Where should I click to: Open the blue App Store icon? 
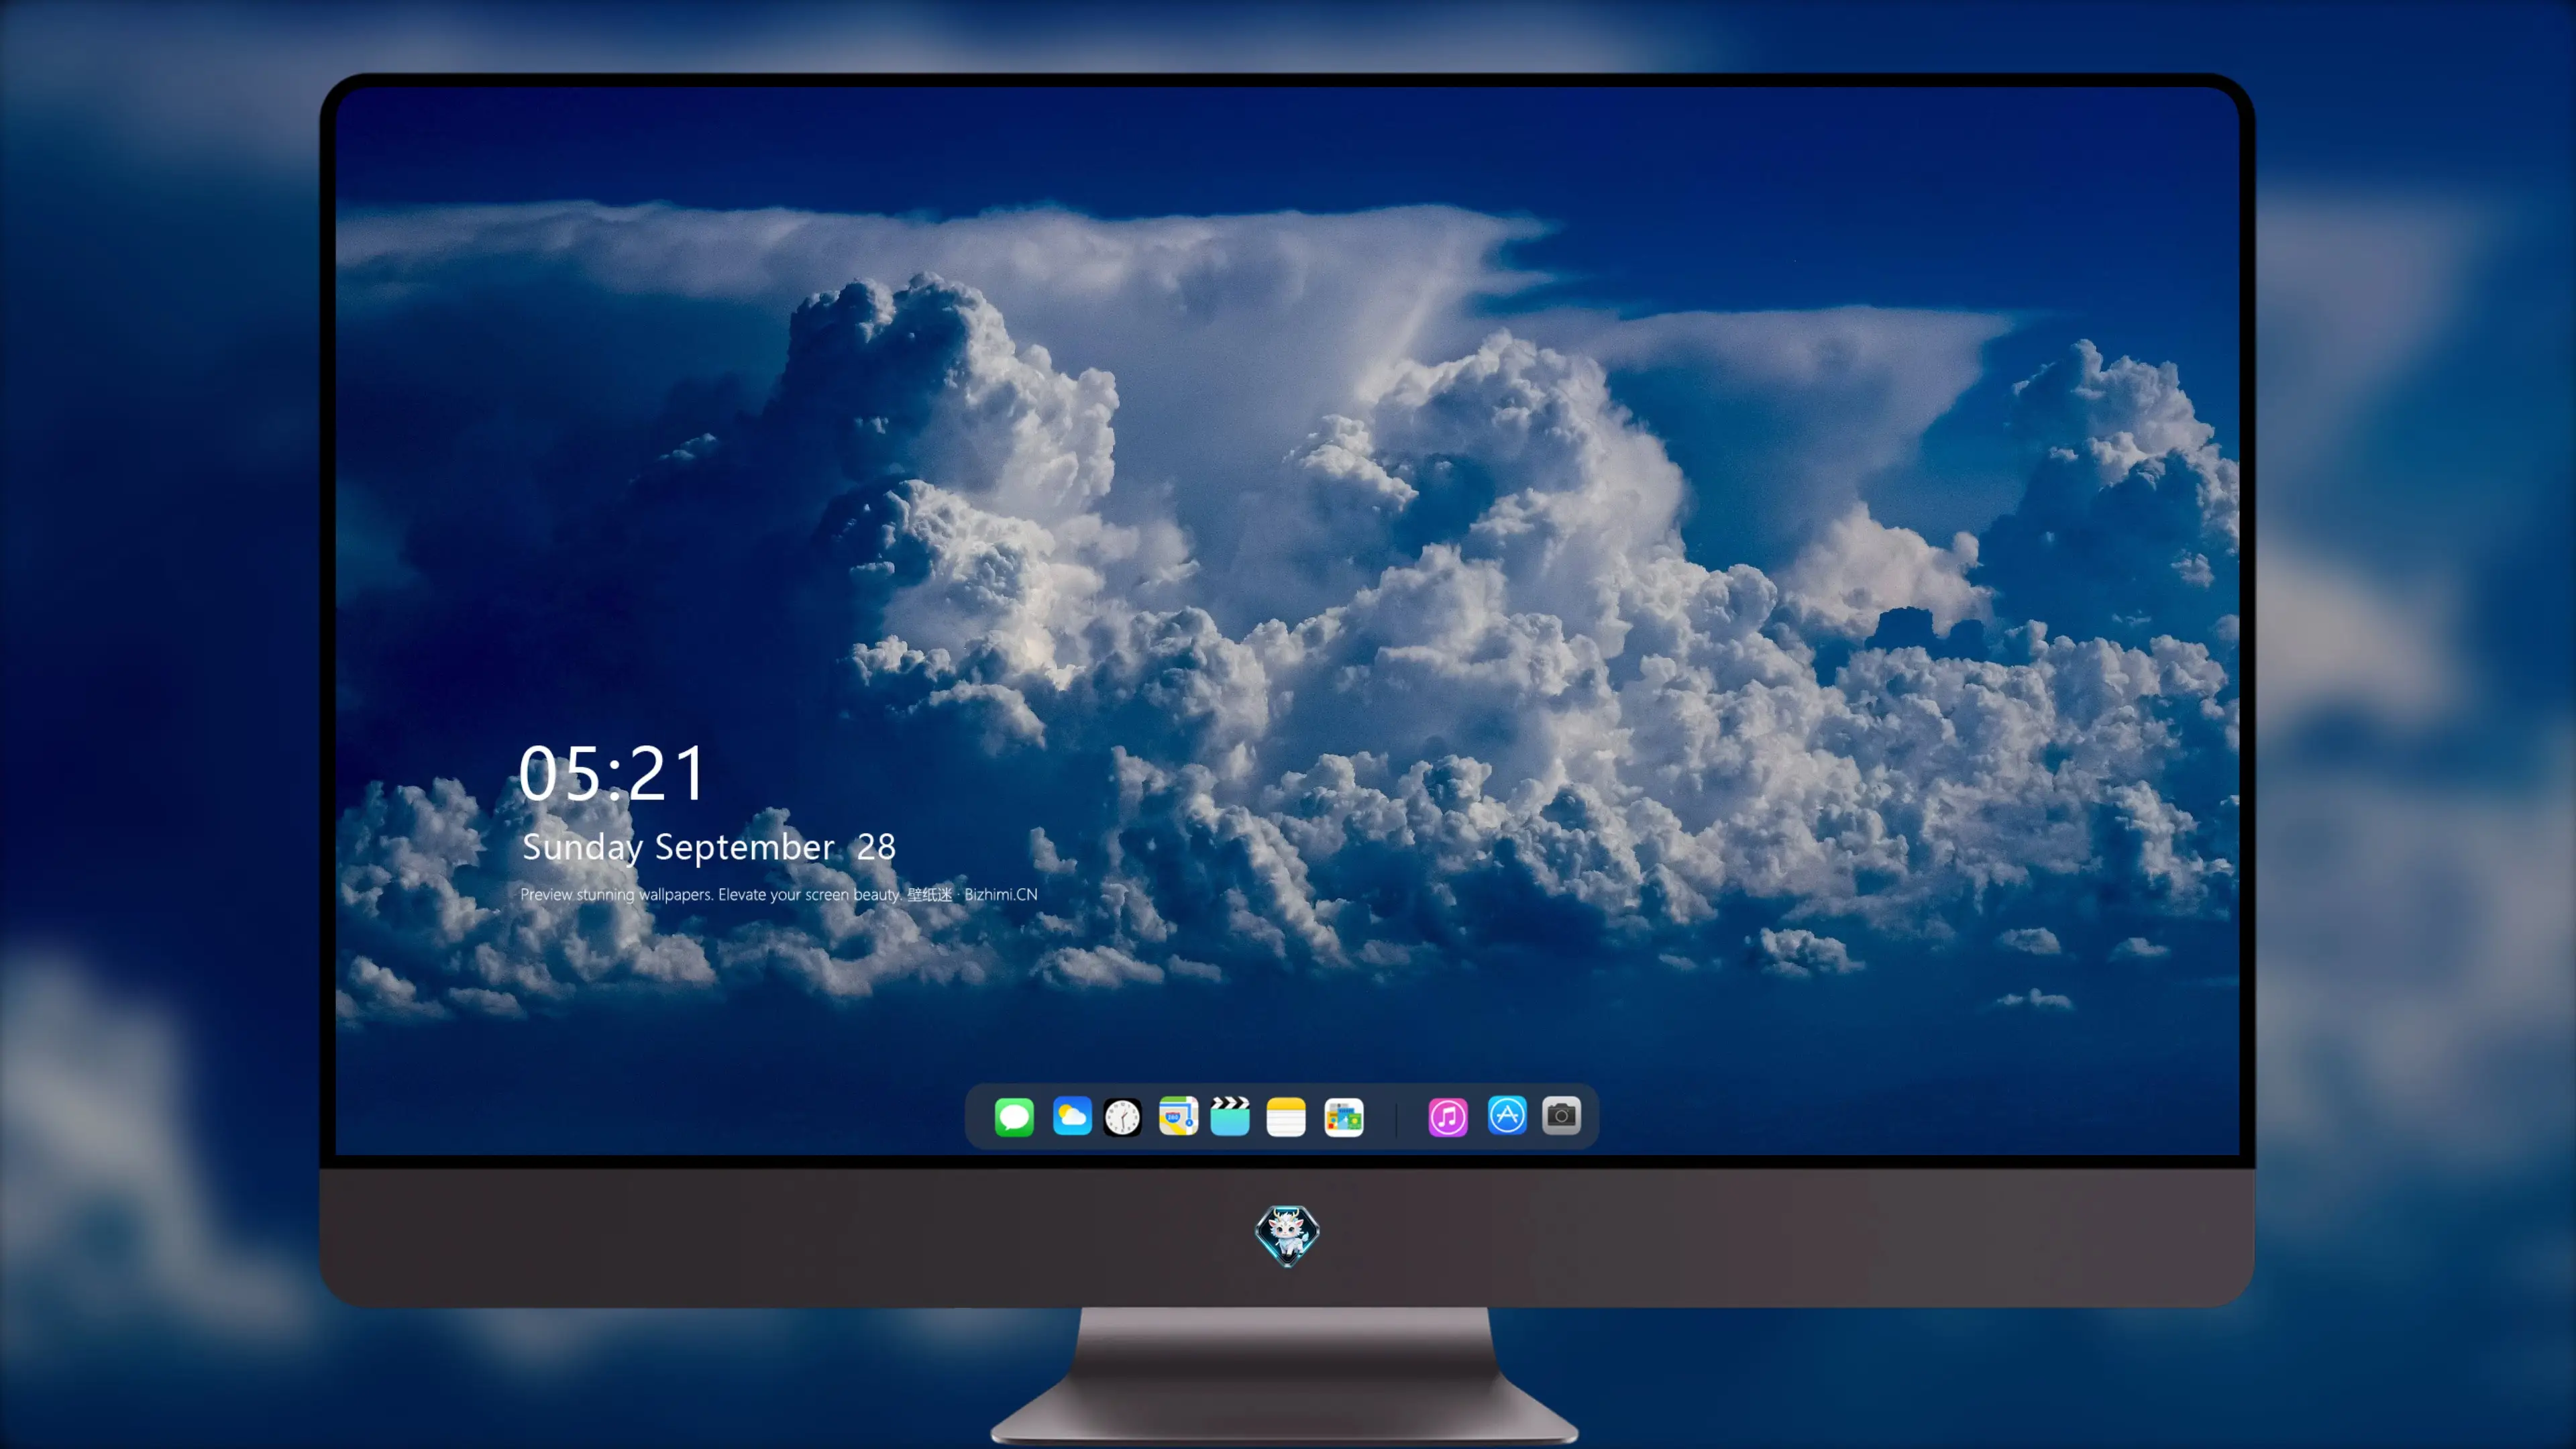pyautogui.click(x=1507, y=1115)
